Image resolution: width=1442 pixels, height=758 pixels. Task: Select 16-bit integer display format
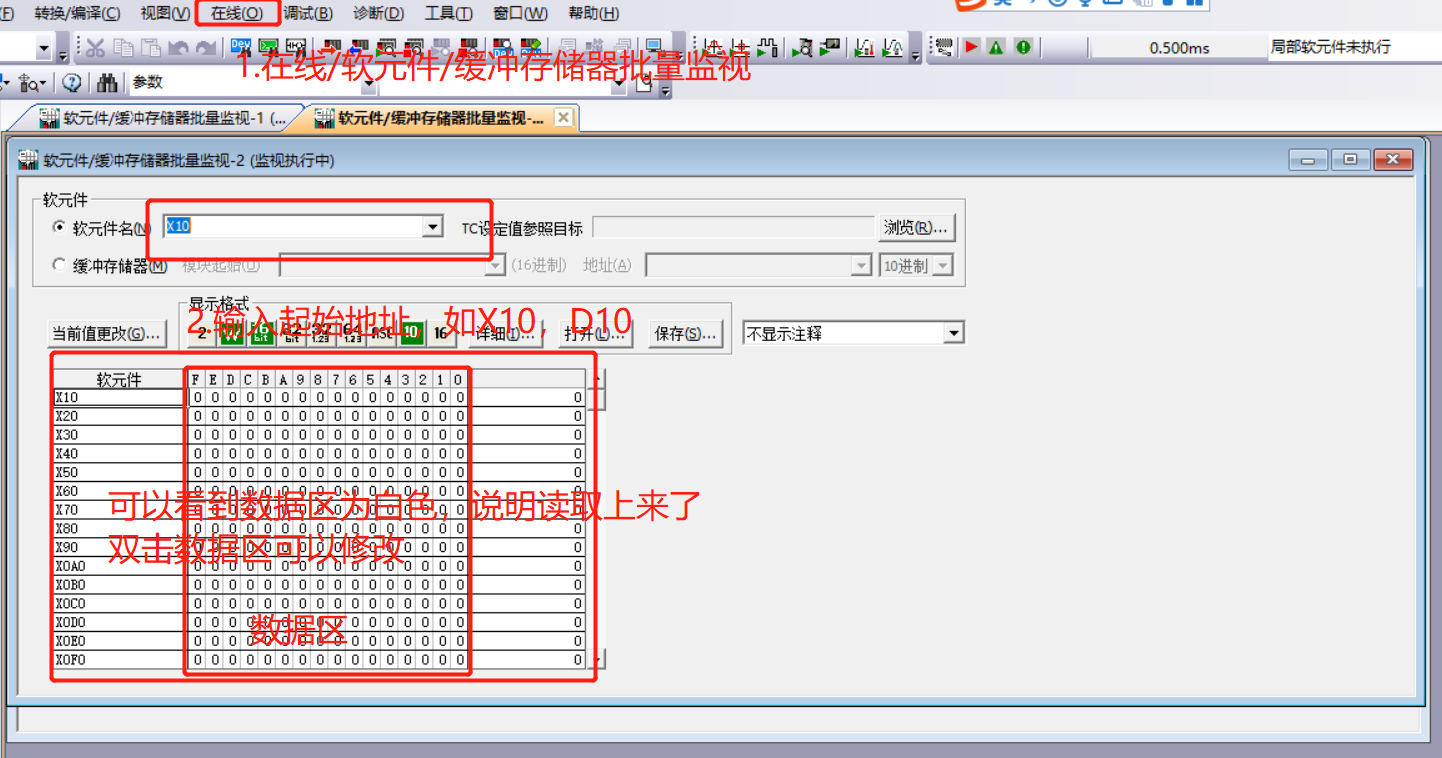tap(262, 334)
